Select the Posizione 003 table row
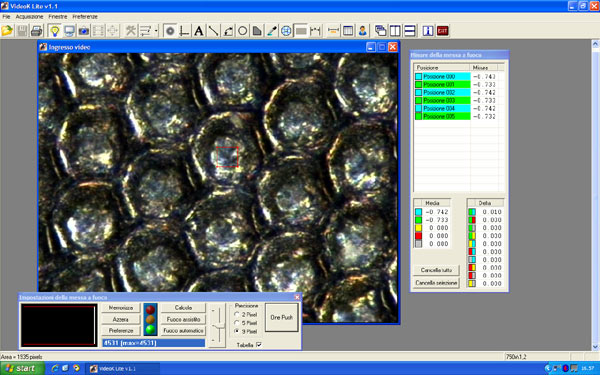 (x=459, y=100)
